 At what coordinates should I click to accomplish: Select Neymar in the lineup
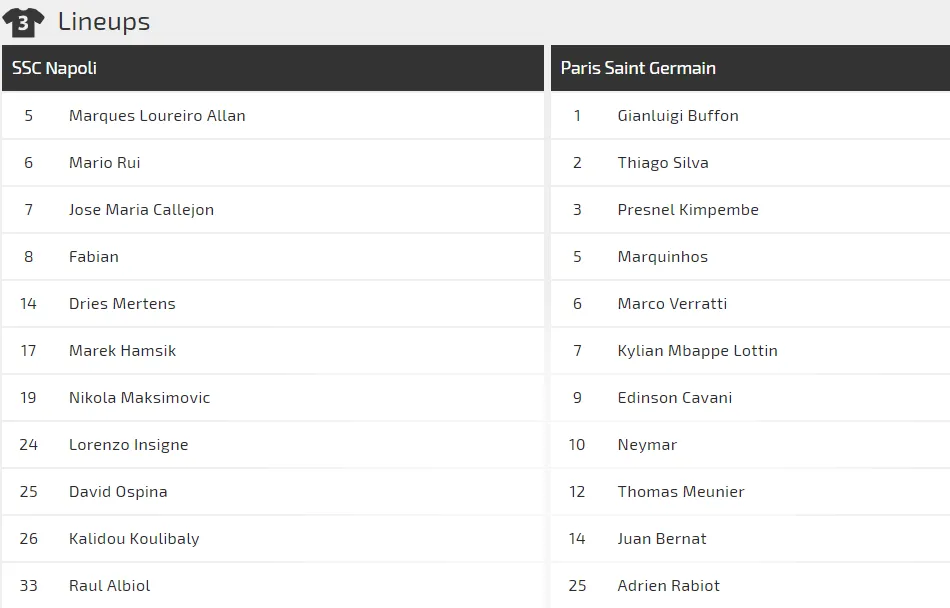pos(647,445)
